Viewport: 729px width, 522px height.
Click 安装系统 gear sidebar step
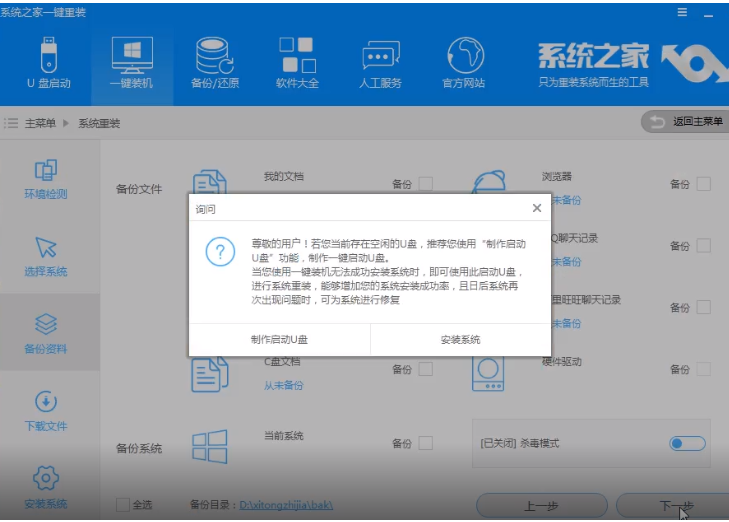coord(46,487)
